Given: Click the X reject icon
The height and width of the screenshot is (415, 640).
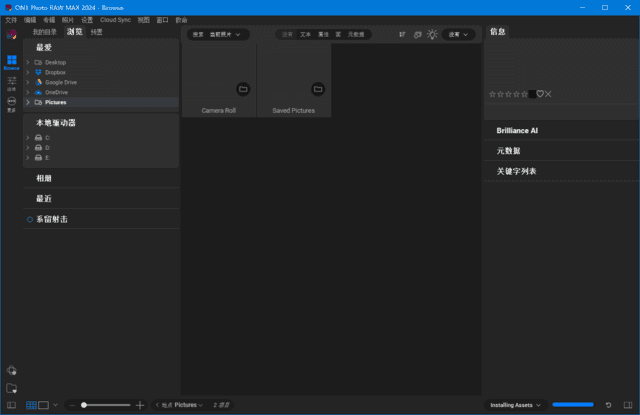Looking at the screenshot, I should point(548,94).
